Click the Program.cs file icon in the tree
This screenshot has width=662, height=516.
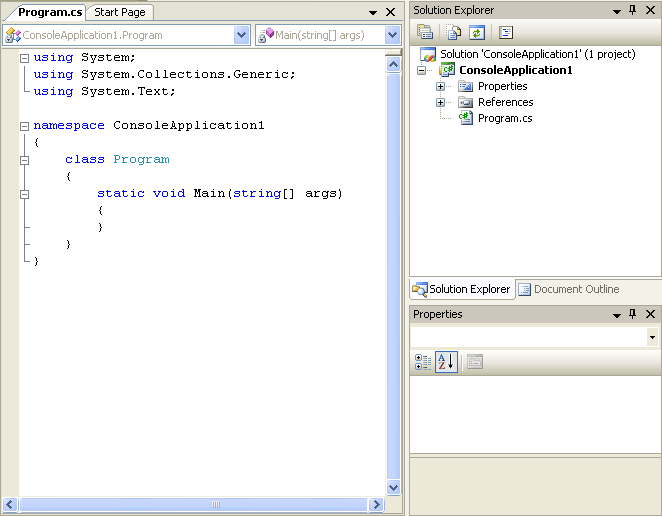[465, 118]
